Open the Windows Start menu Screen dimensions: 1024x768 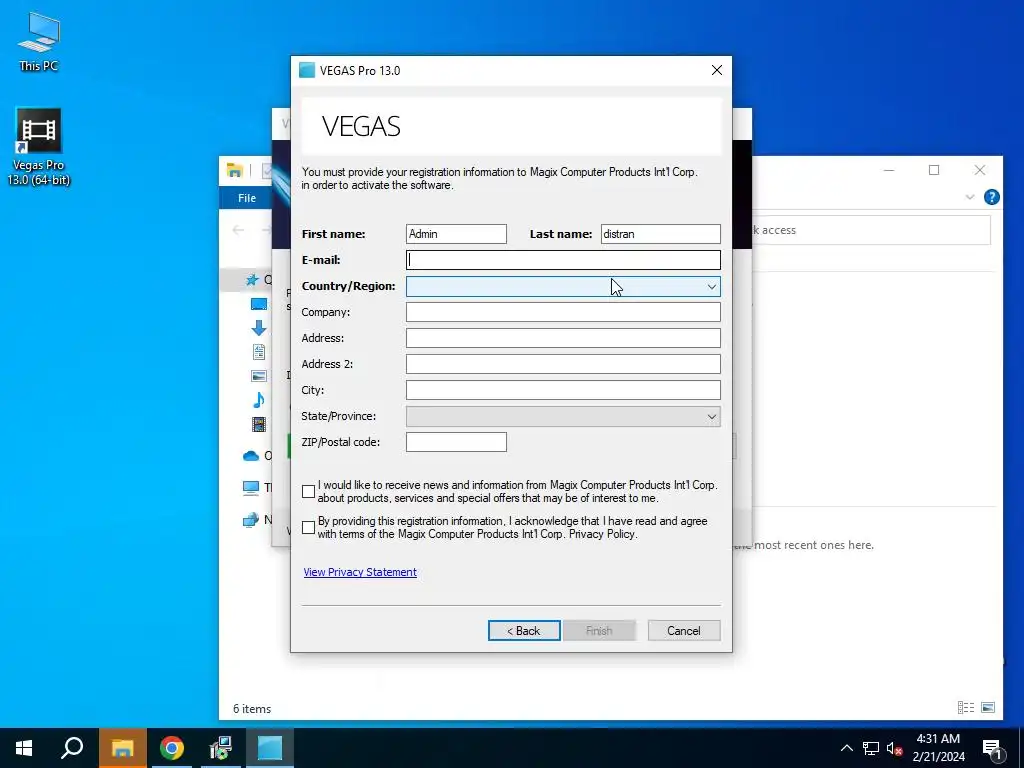pos(24,748)
